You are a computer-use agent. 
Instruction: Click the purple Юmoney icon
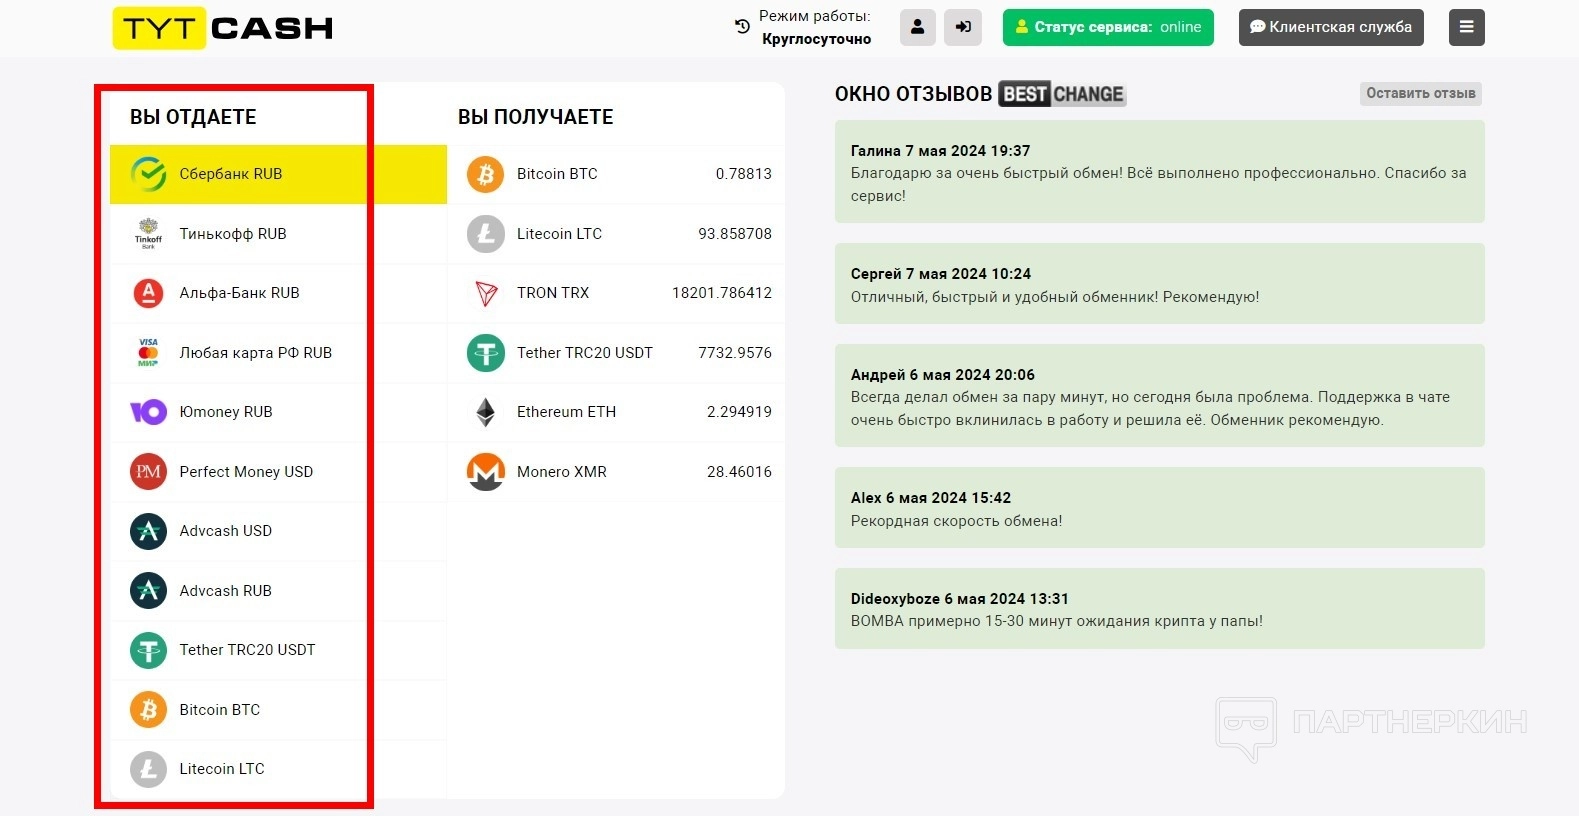[x=149, y=412]
